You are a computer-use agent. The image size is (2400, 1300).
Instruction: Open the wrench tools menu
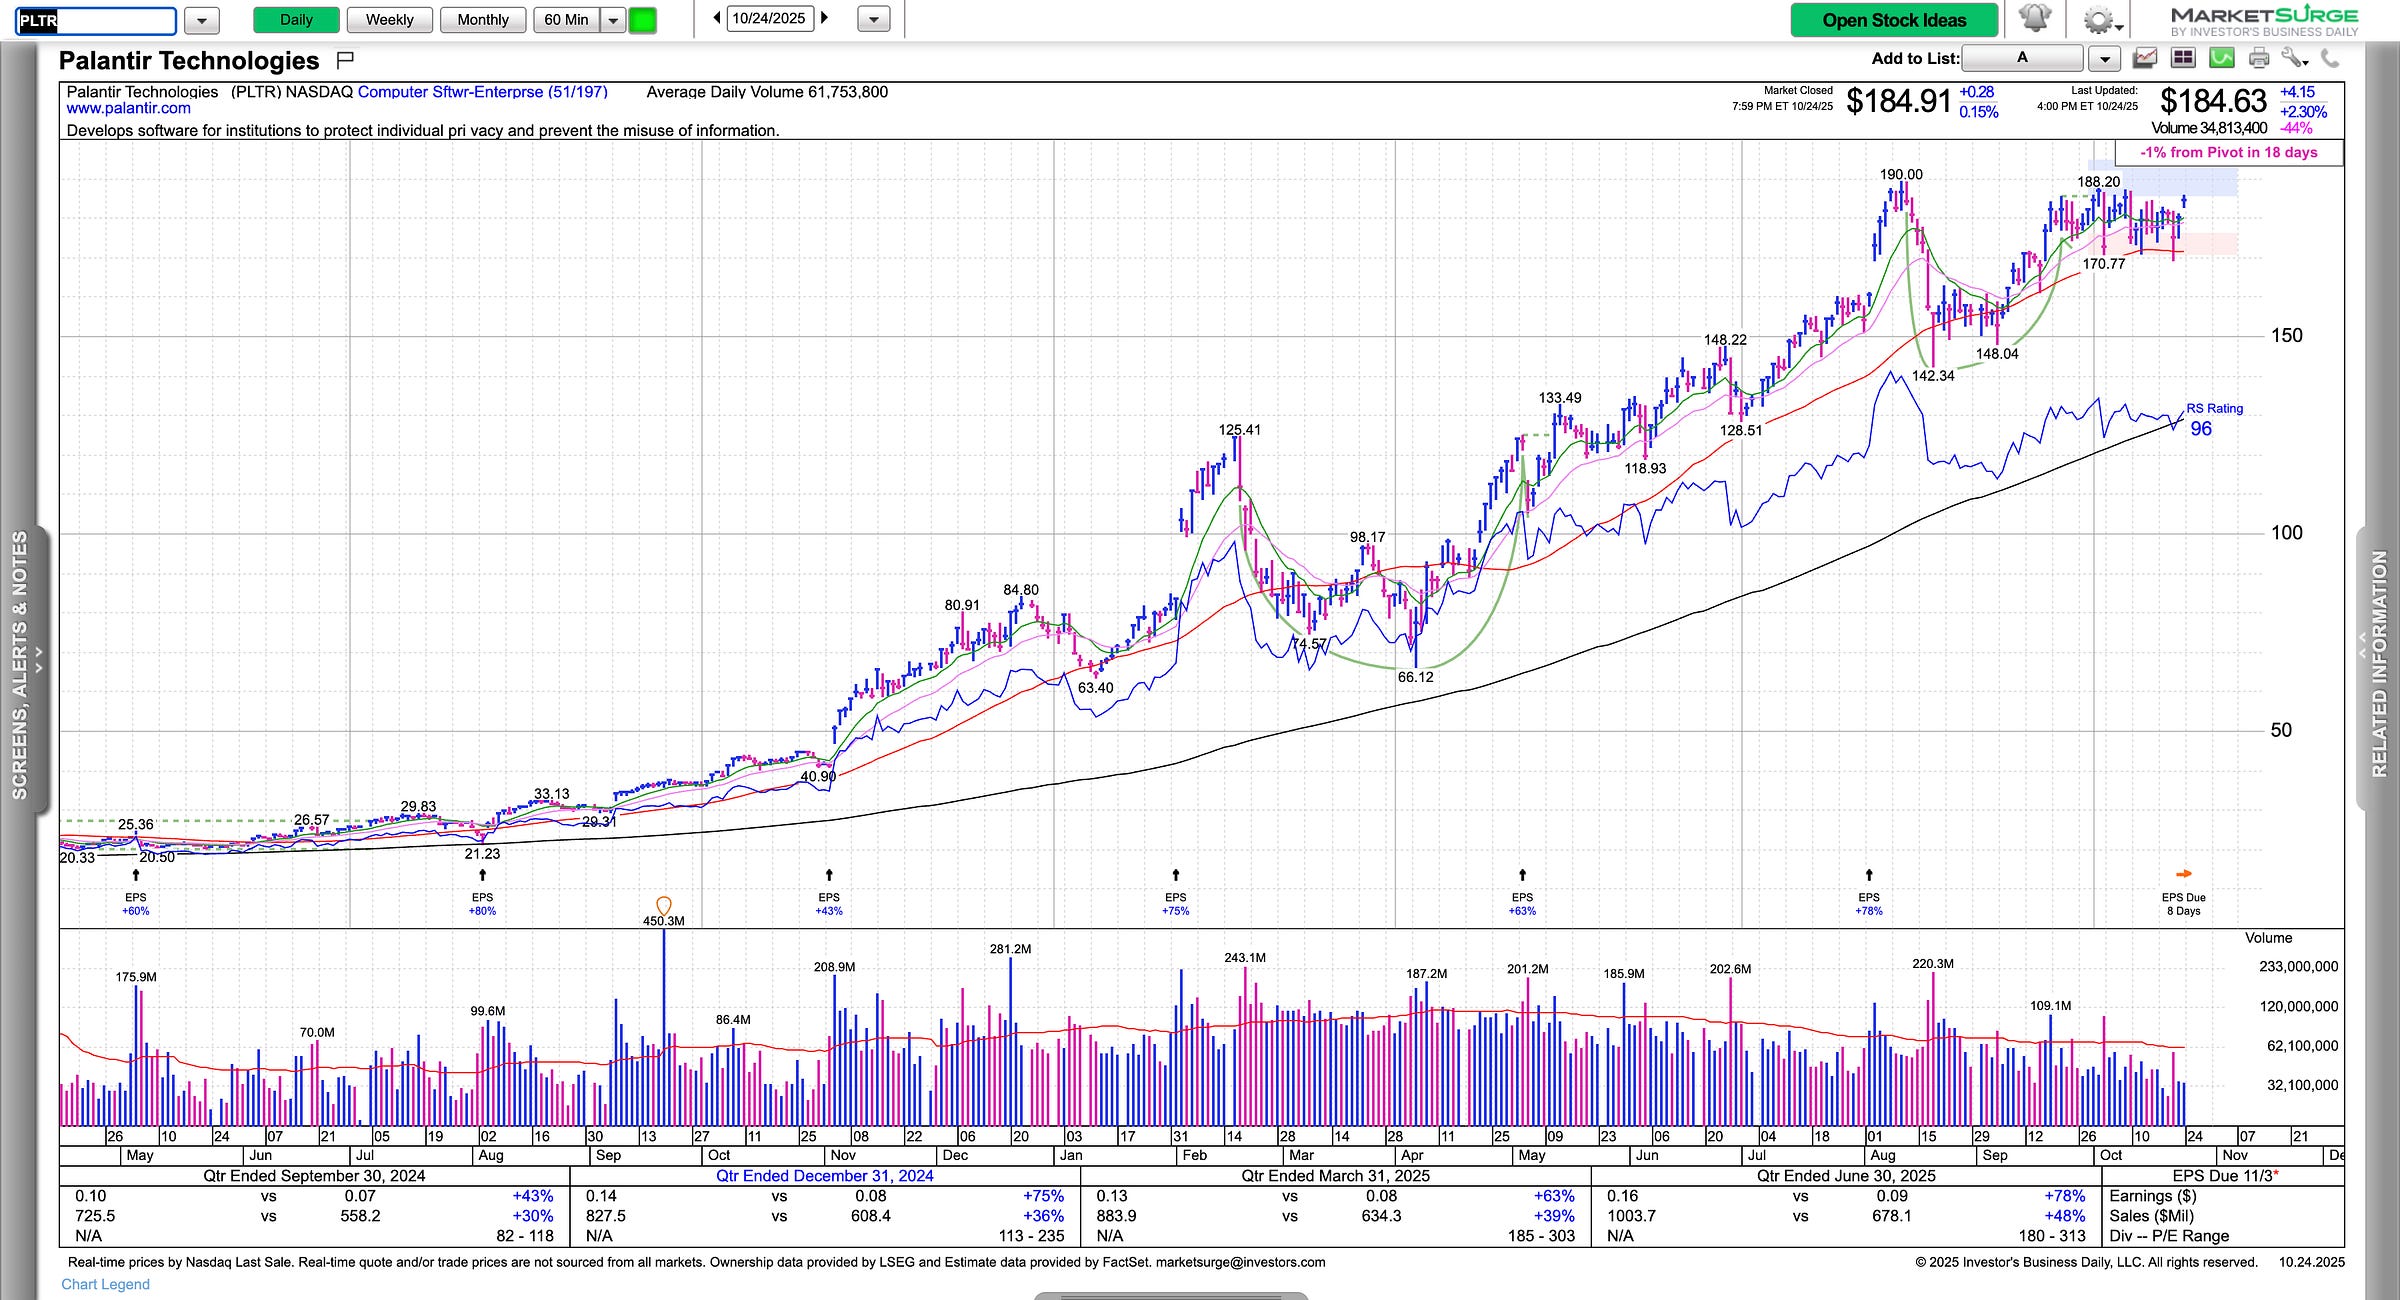click(2294, 58)
